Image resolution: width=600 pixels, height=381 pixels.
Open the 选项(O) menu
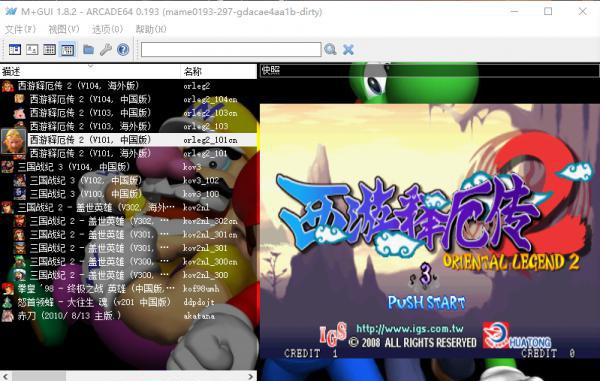click(x=107, y=29)
